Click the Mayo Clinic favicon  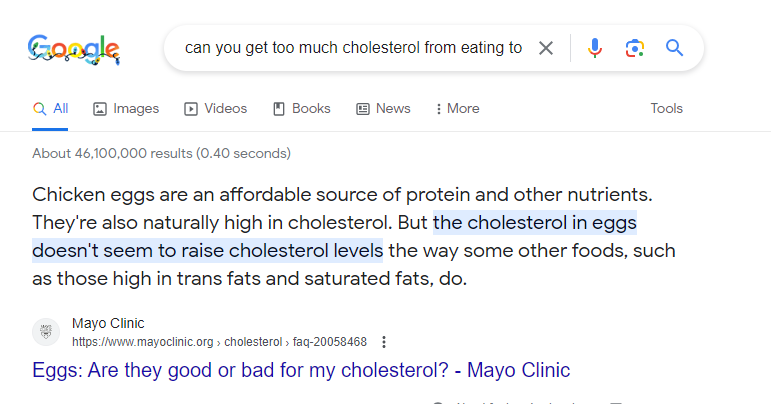click(46, 332)
